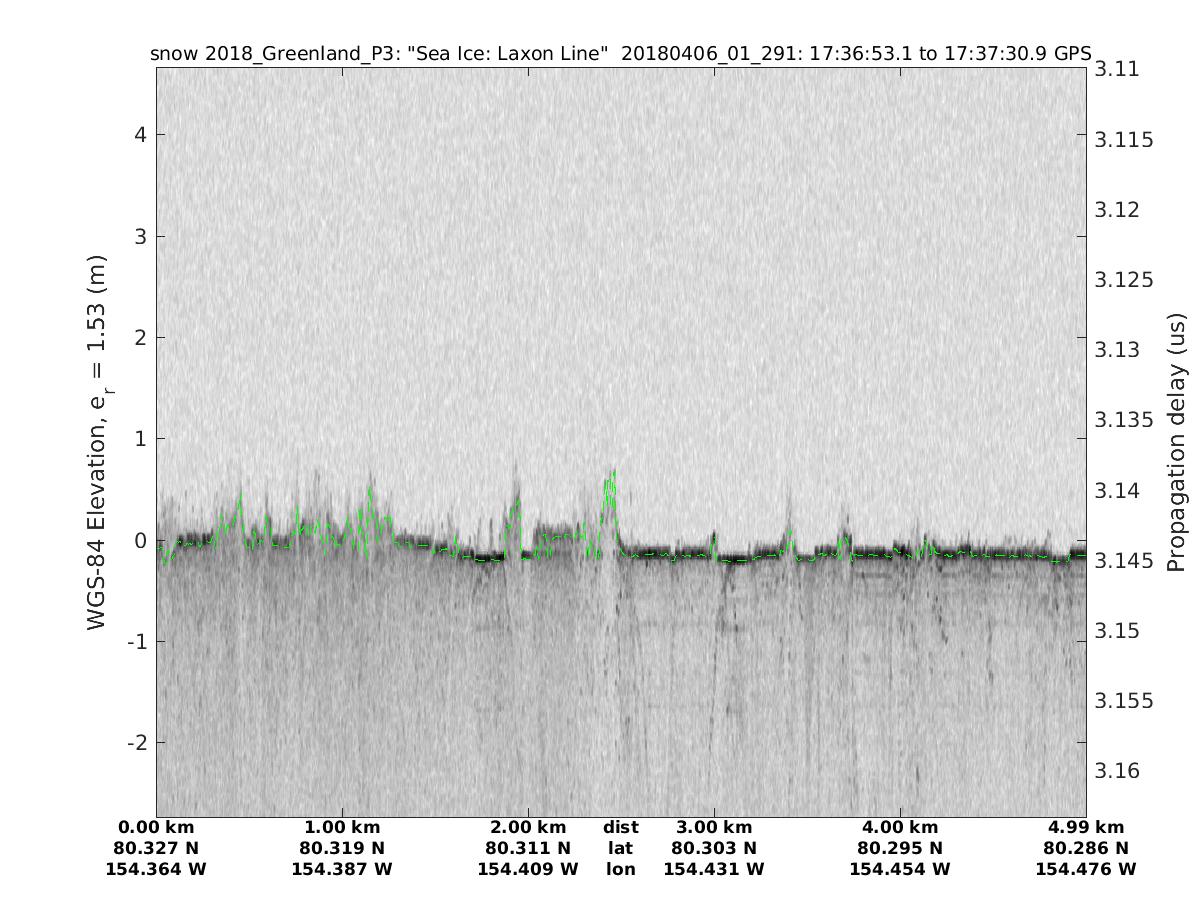Screen dimensions: 1200x900
Task: Click the 80.311 N latitude label
Action: click(528, 848)
